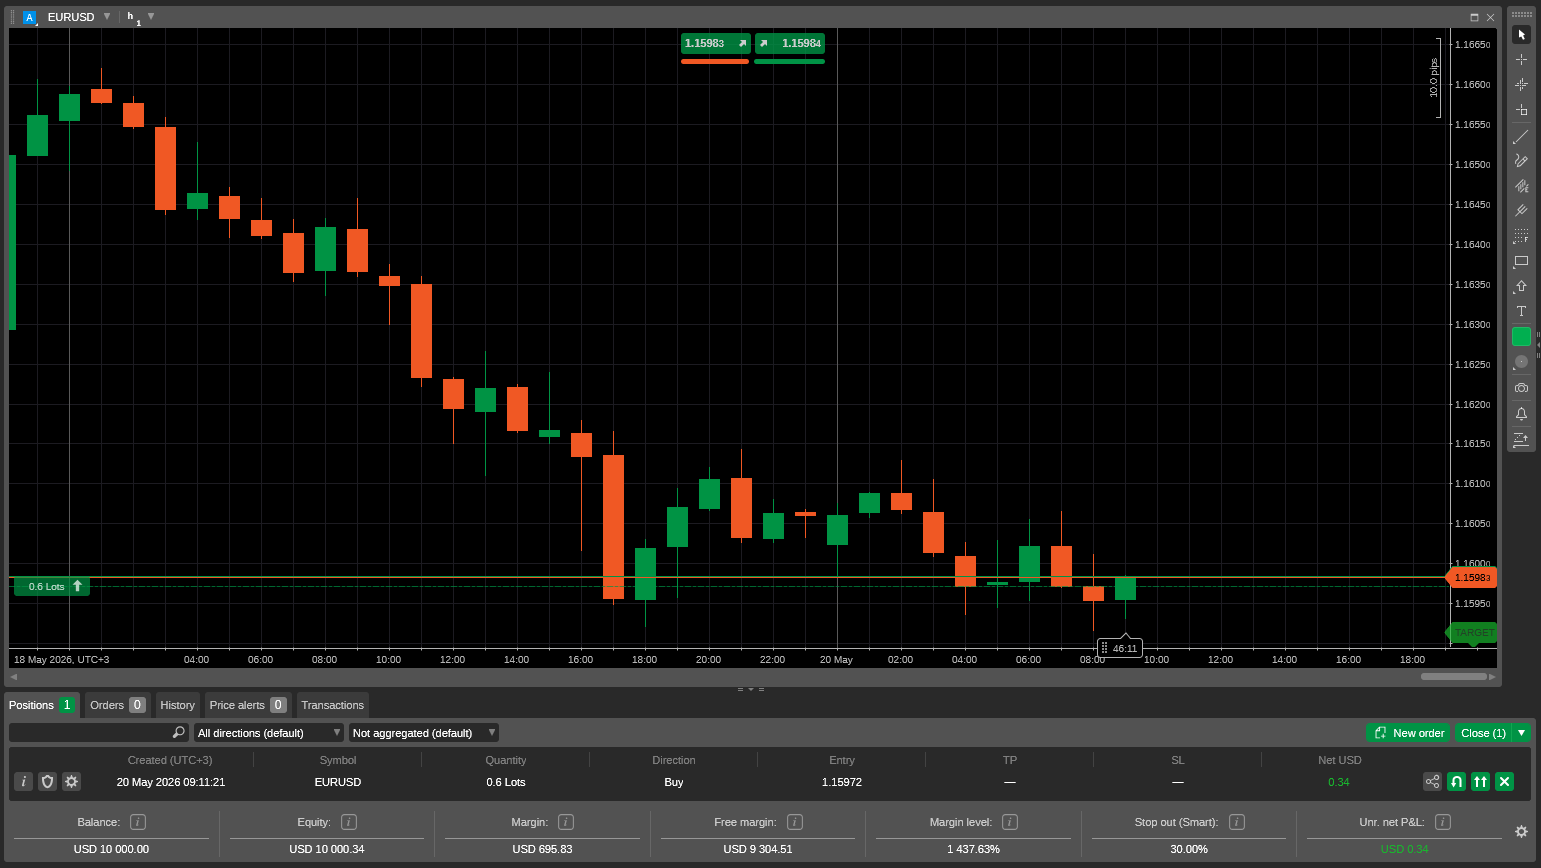Image resolution: width=1541 pixels, height=868 pixels.
Task: Click the Close (1) button
Action: click(1483, 733)
